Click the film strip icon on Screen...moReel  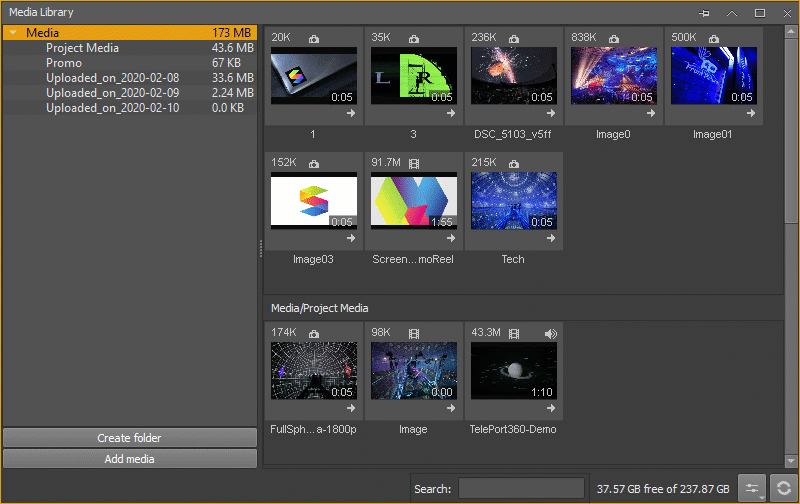pos(414,164)
